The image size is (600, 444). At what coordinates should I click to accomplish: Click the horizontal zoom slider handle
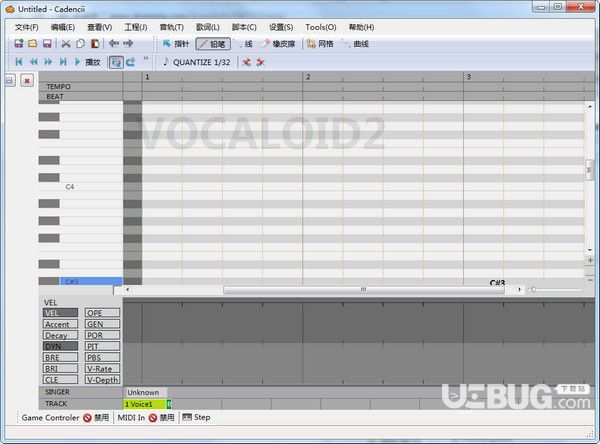[x=533, y=290]
